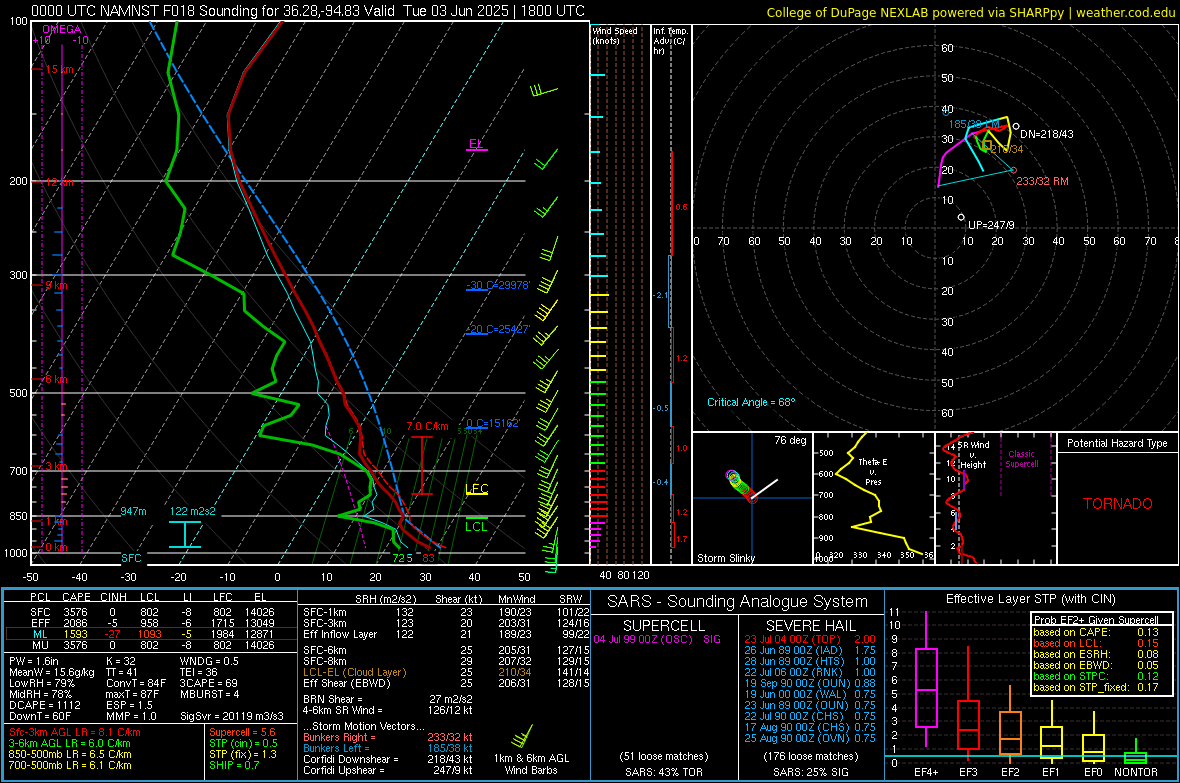This screenshot has height=783, width=1180.
Task: Click 'MeanW = 15.6g/kg' value
Action: [x=51, y=672]
